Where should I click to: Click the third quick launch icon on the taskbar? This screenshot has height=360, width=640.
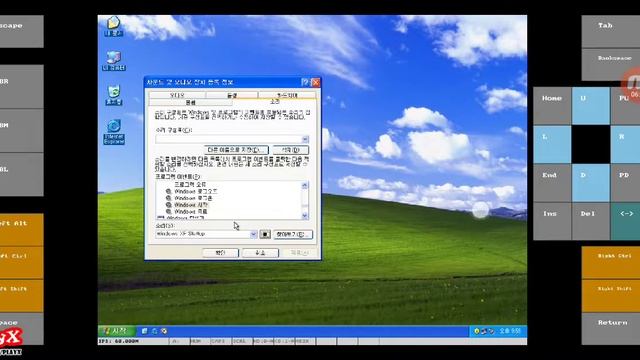pyautogui.click(x=164, y=331)
